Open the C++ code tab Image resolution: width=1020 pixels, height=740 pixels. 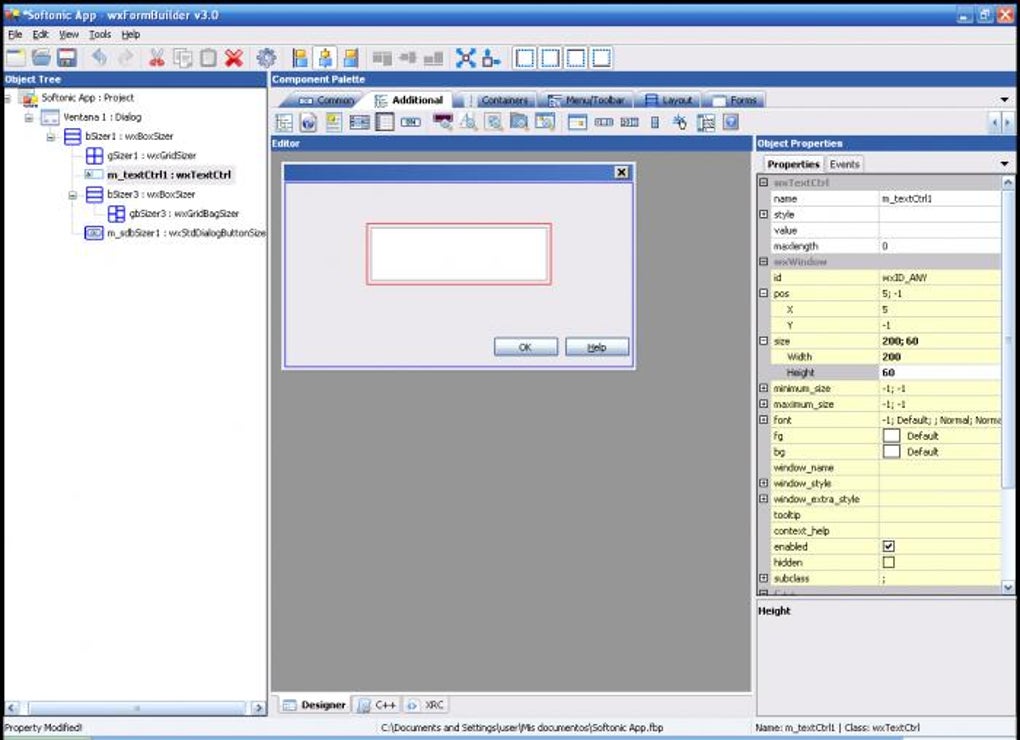point(378,705)
